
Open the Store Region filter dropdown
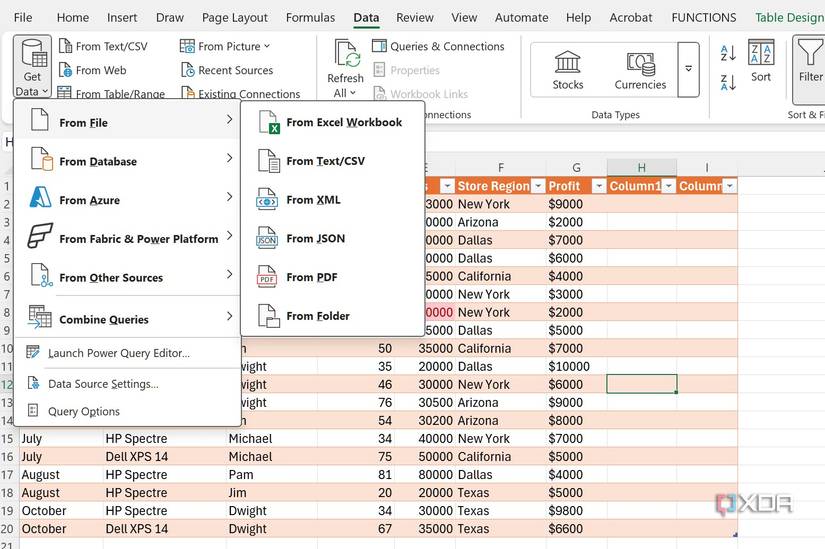(x=538, y=186)
